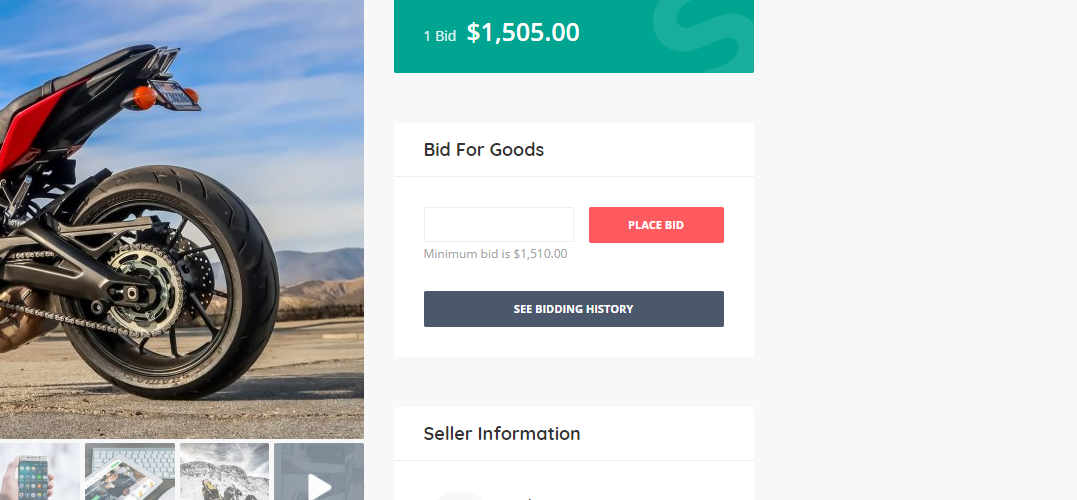1077x500 pixels.
Task: Open the smartphone-in-hand thumbnail
Action: pos(39,472)
